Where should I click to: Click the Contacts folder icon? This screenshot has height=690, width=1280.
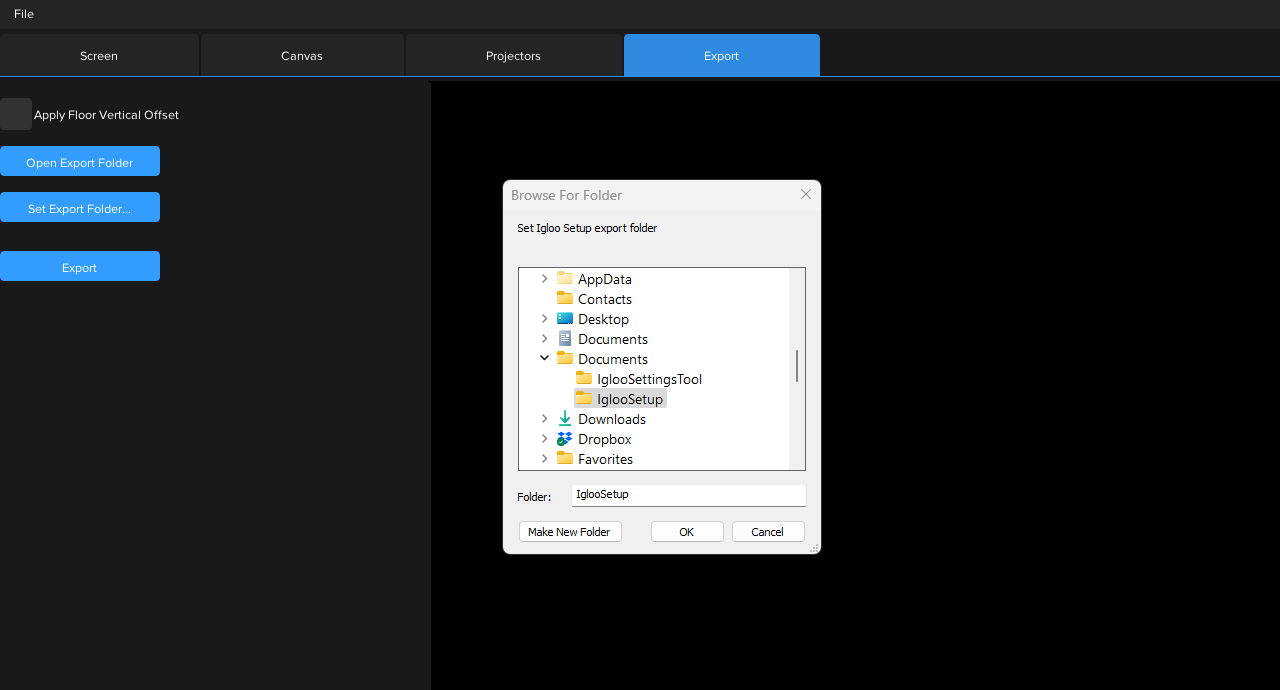565,299
